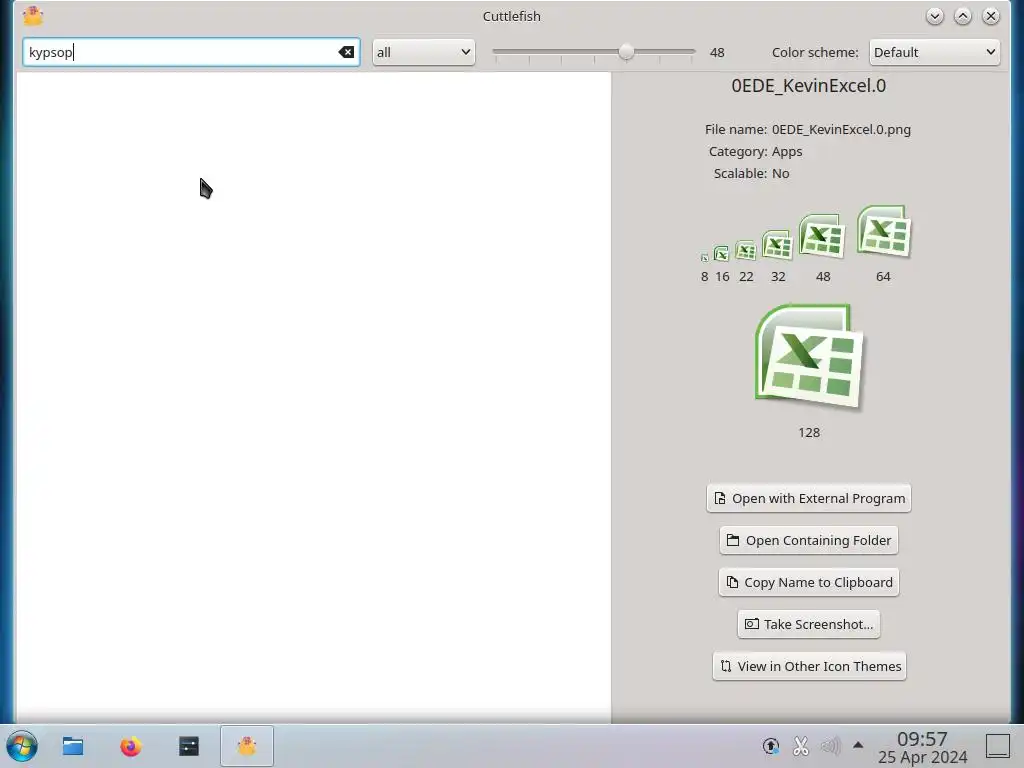Open the Color scheme Default dropdown
Image resolution: width=1024 pixels, height=768 pixels.
(x=934, y=52)
